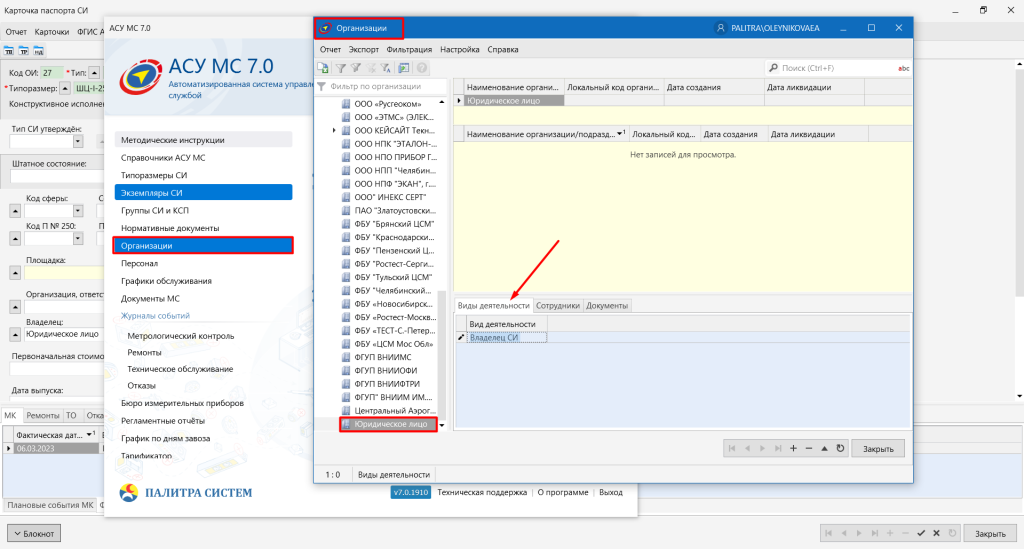The image size is (1024, 549).
Task: Click the building icon of ФГУП ВНИИМС
Action: point(346,357)
